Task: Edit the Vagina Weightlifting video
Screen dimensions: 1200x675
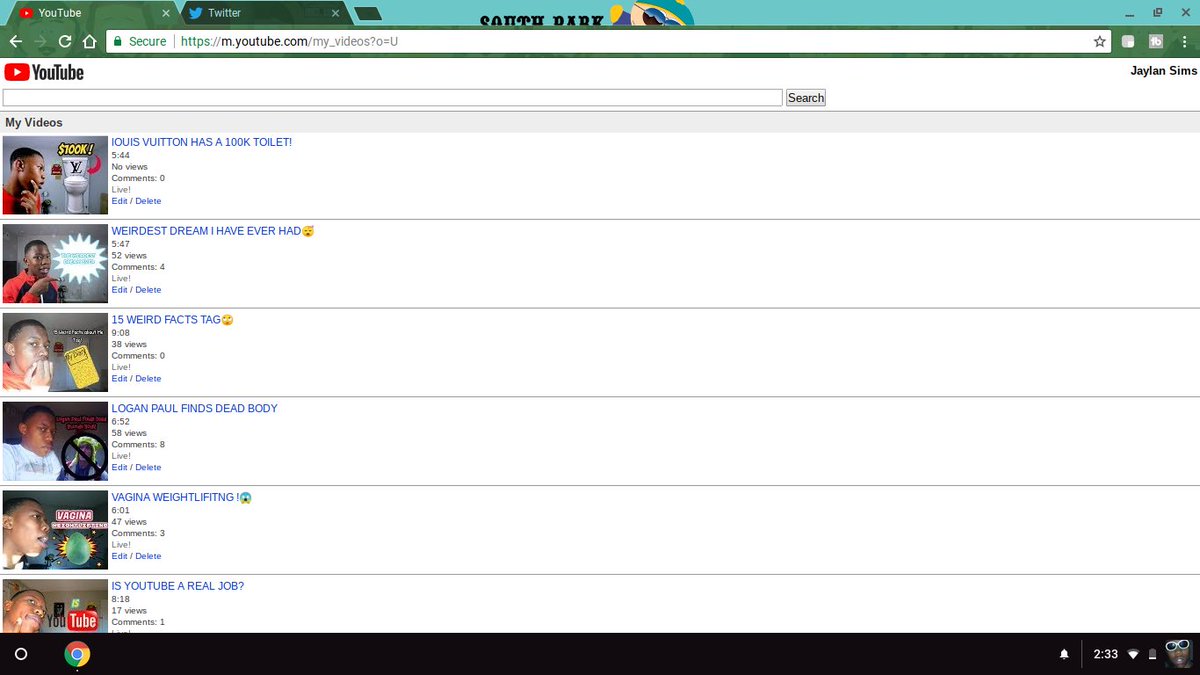Action: coord(119,556)
